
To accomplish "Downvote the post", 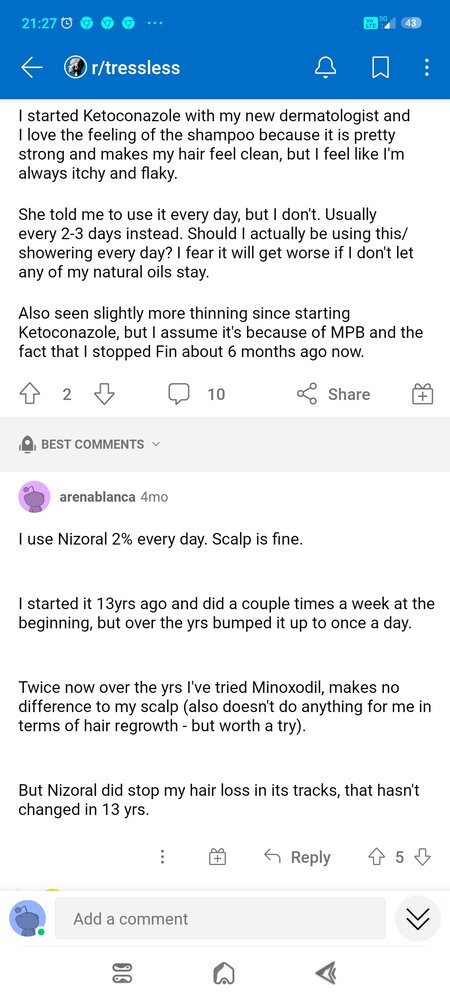I will (x=104, y=395).
